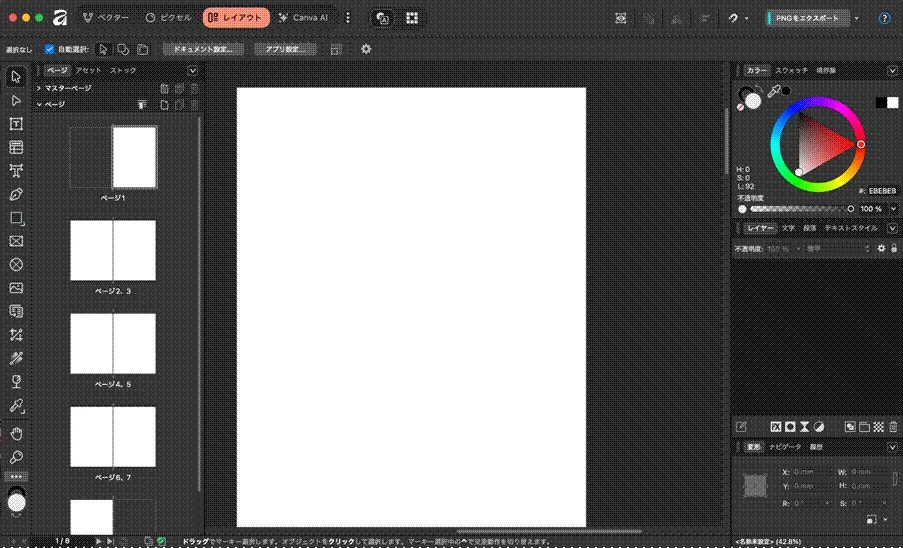This screenshot has height=548, width=903.
Task: Select the Frame Text tool
Action: (x=16, y=124)
